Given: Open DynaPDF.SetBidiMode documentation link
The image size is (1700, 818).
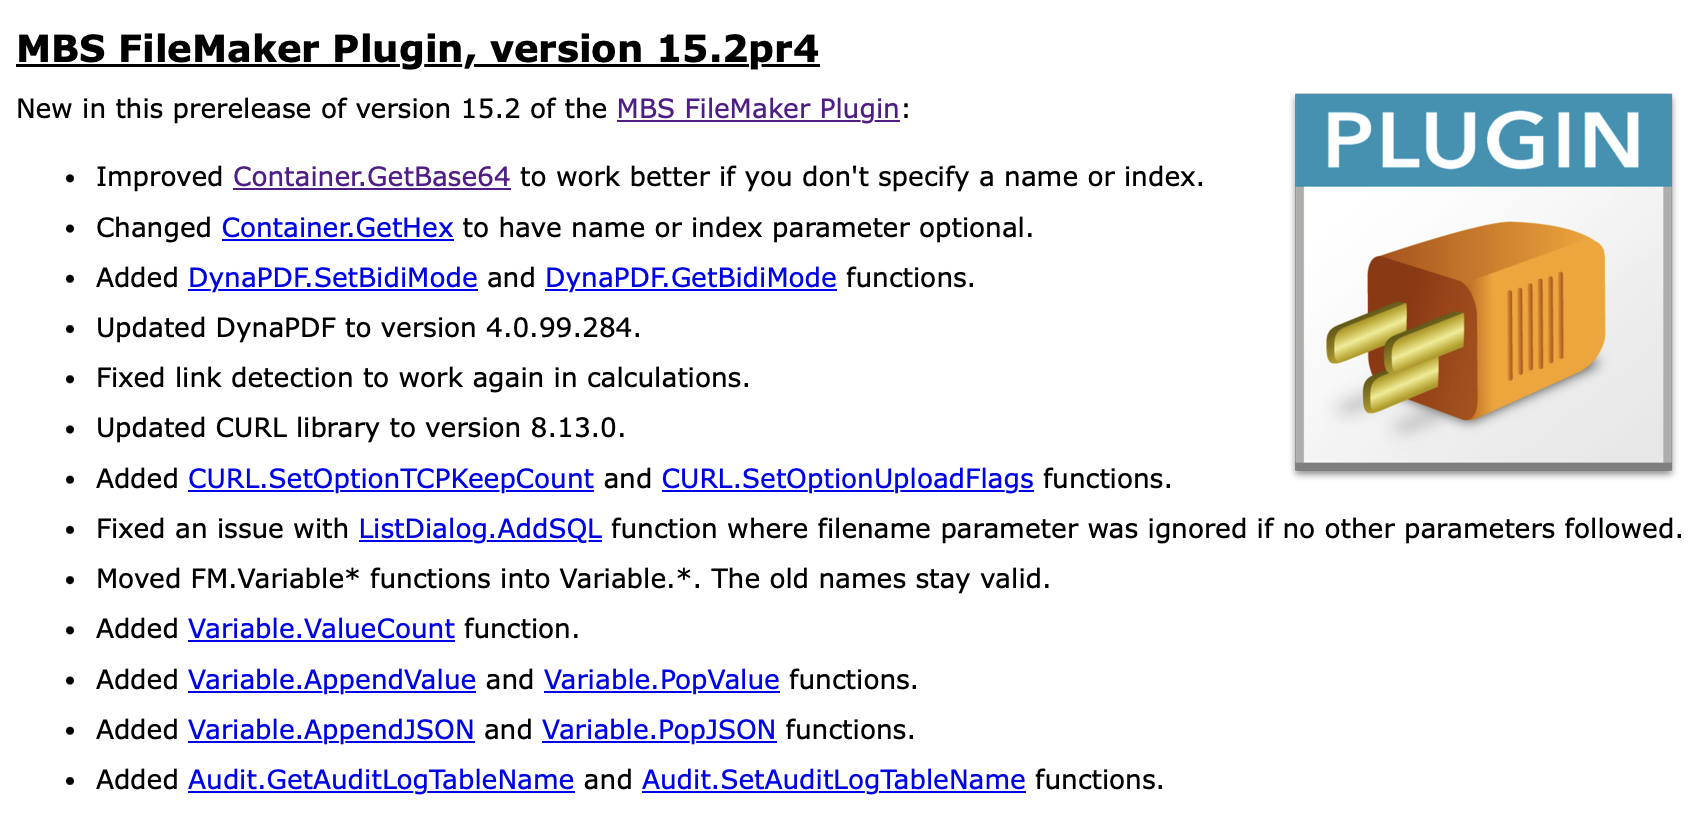Looking at the screenshot, I should (x=333, y=278).
